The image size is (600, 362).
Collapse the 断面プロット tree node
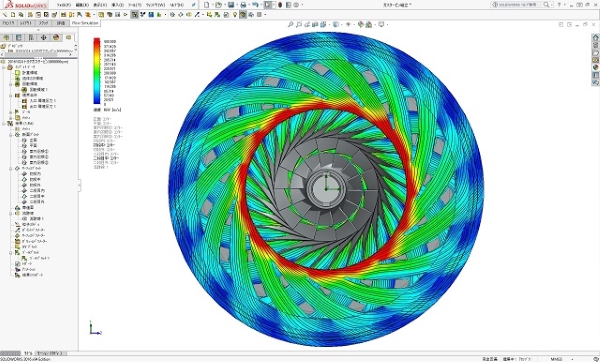[11, 135]
